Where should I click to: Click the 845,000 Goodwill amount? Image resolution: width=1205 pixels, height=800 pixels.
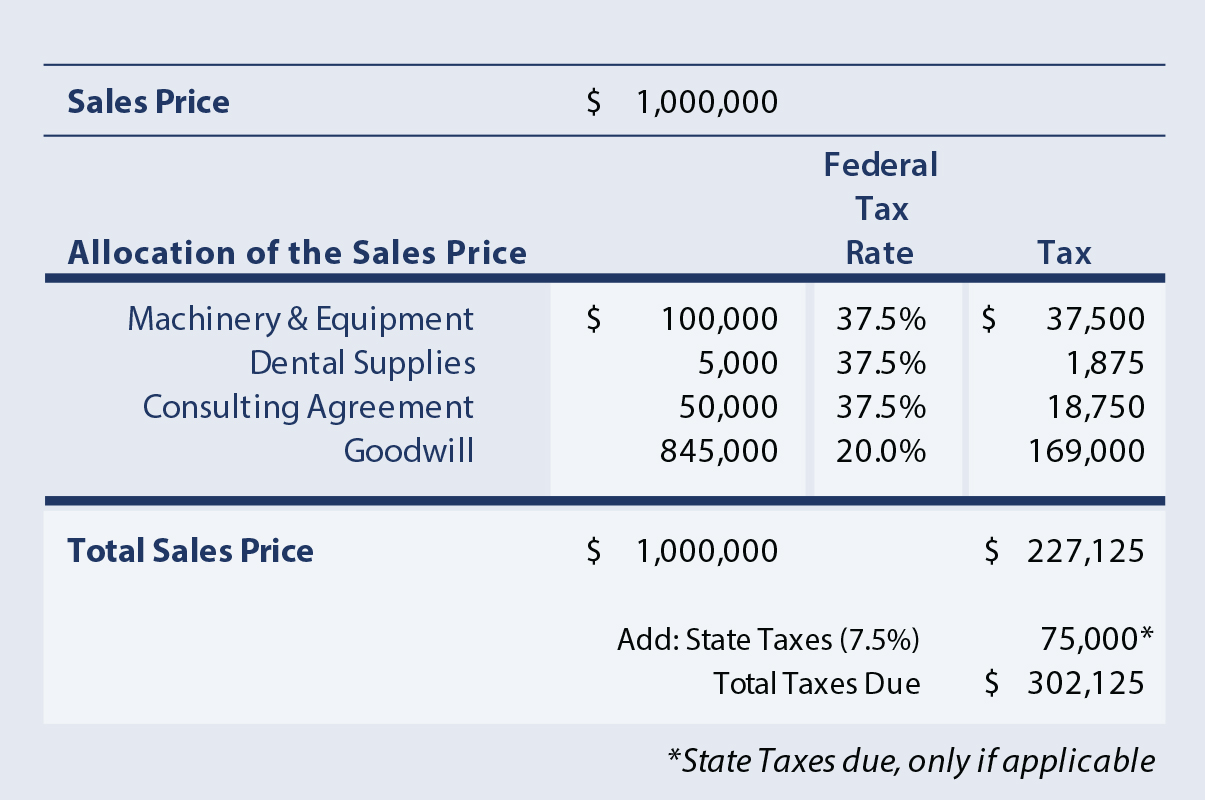pos(719,451)
